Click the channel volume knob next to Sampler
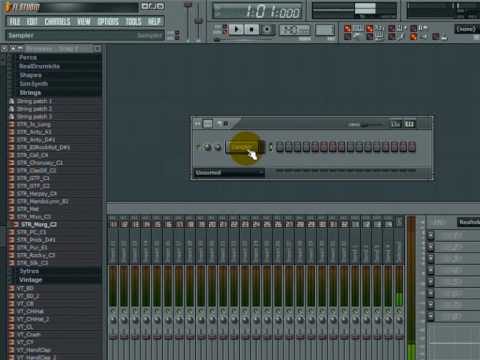 click(x=218, y=147)
